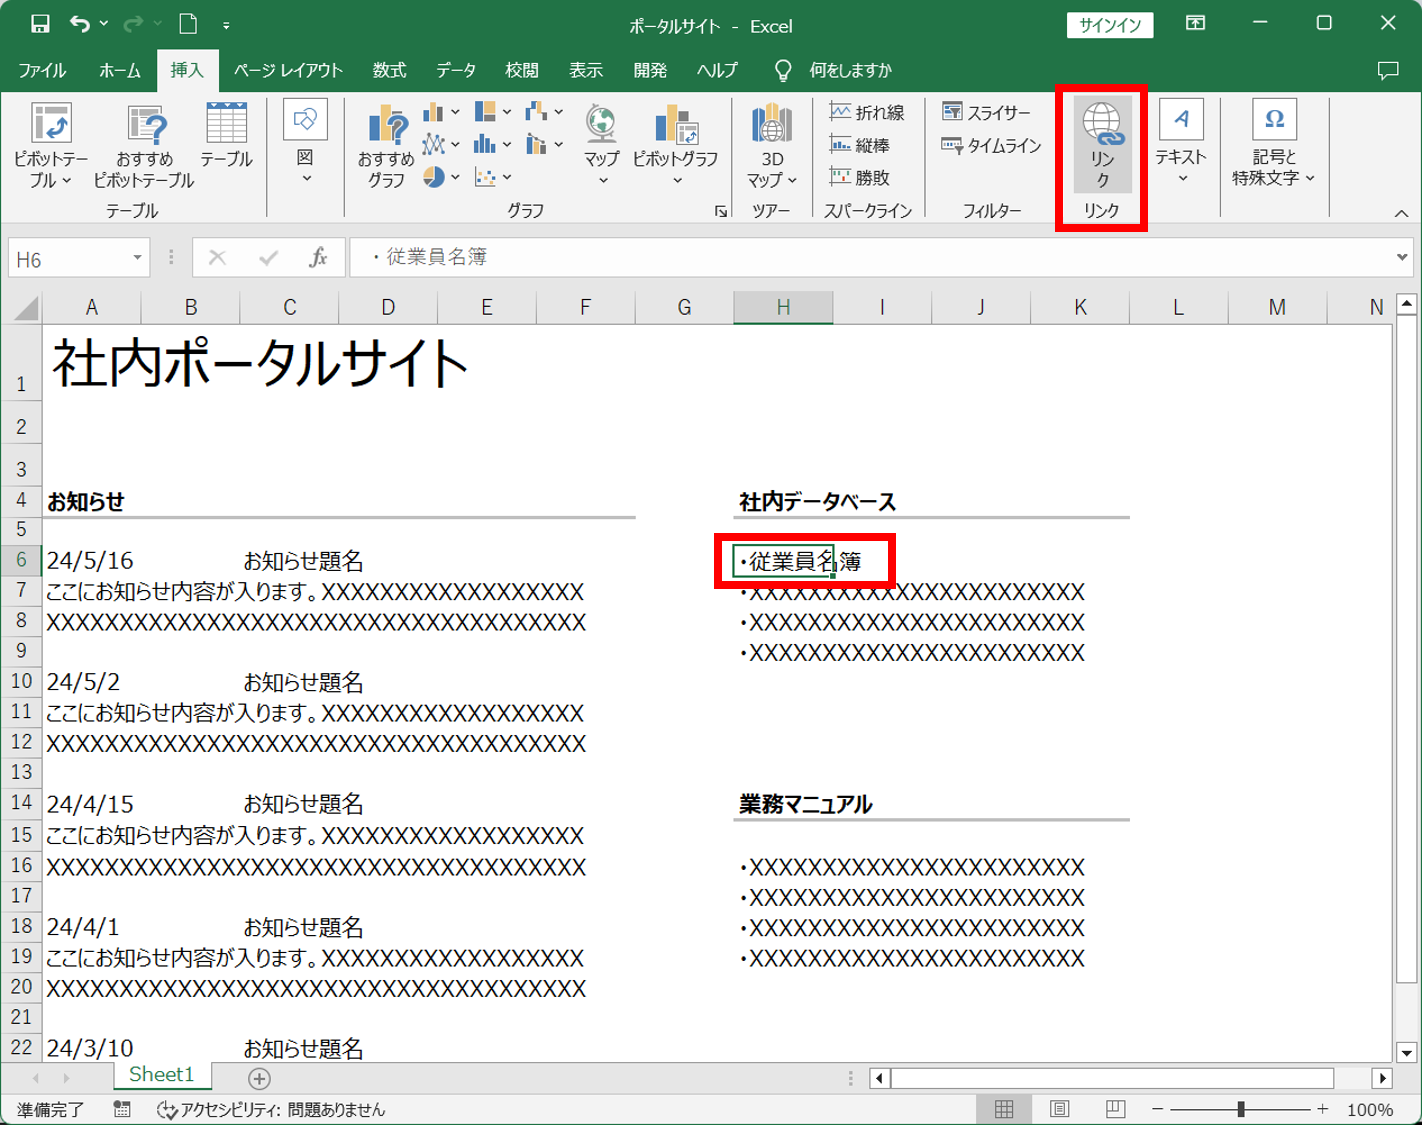
Task: Switch to the Data ribbon tab
Action: (x=455, y=70)
